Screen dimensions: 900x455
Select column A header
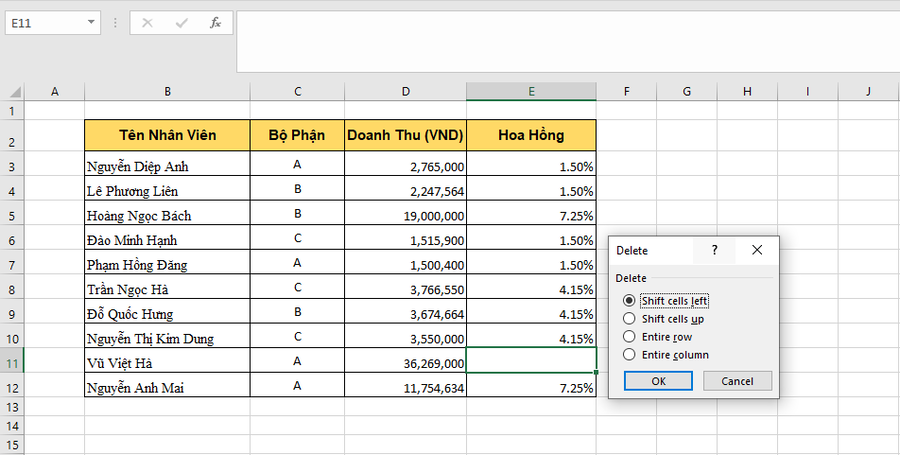coord(55,91)
